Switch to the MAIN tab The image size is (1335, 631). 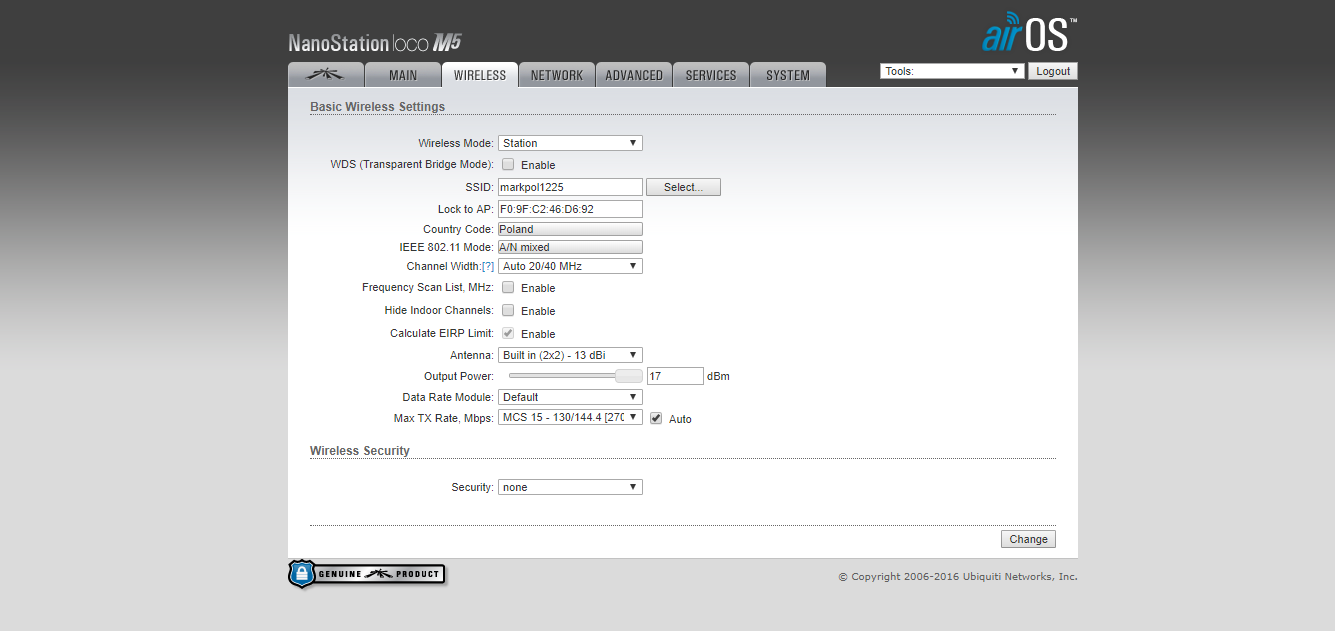pos(403,75)
